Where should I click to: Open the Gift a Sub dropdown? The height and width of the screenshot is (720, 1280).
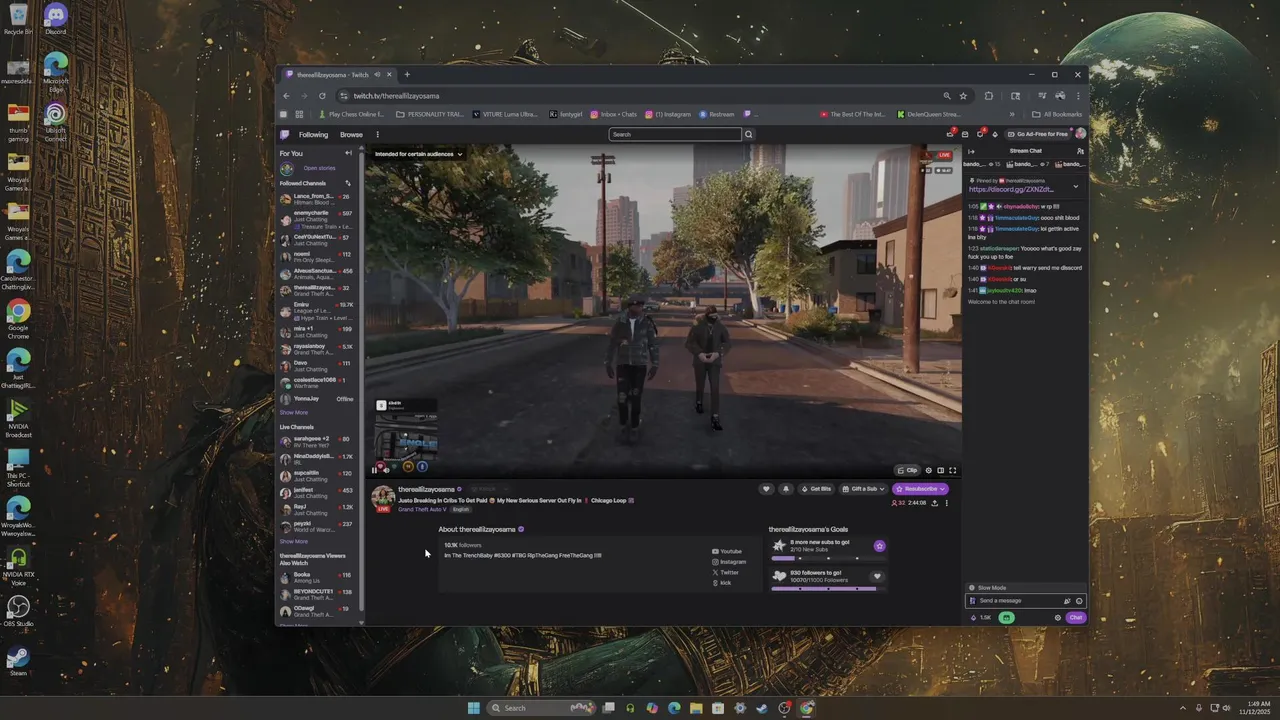pyautogui.click(x=864, y=489)
